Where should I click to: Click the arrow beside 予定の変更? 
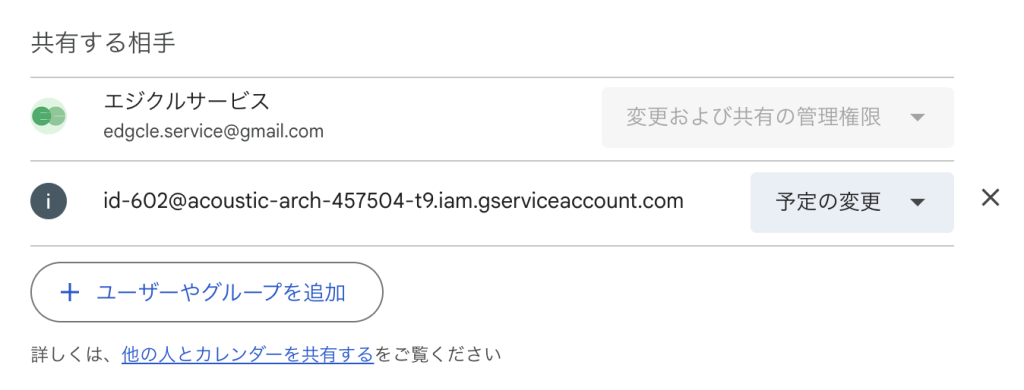point(918,203)
